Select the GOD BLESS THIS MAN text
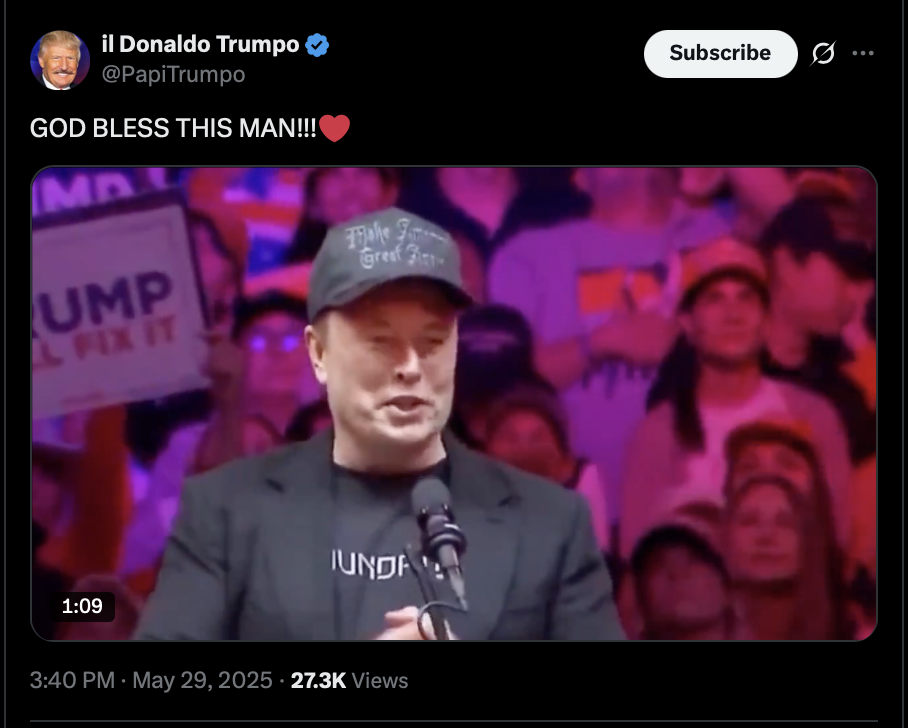The width and height of the screenshot is (908, 728). pos(173,128)
